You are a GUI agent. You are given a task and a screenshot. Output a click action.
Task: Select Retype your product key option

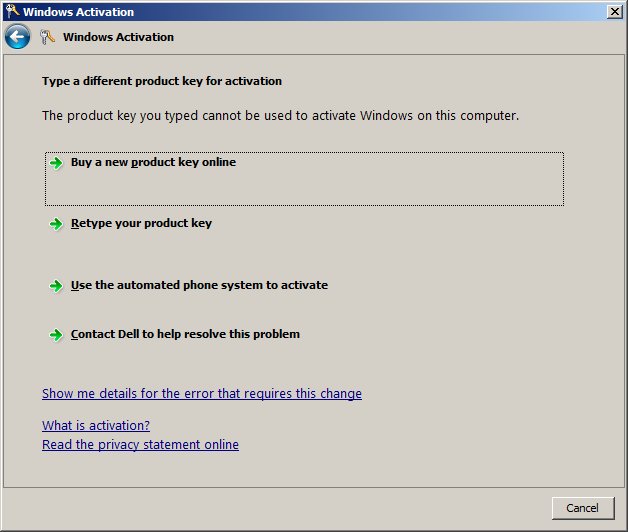[x=141, y=224]
